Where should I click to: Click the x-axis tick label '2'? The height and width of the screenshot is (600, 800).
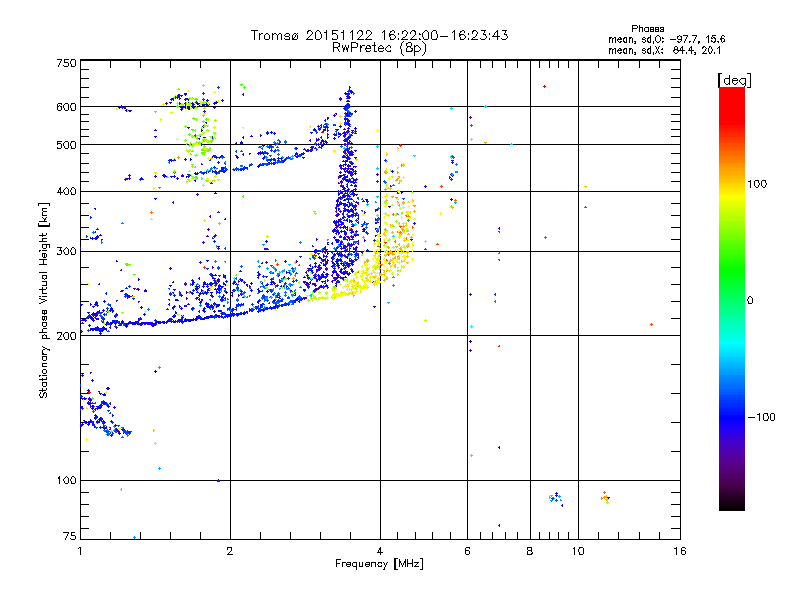click(230, 551)
